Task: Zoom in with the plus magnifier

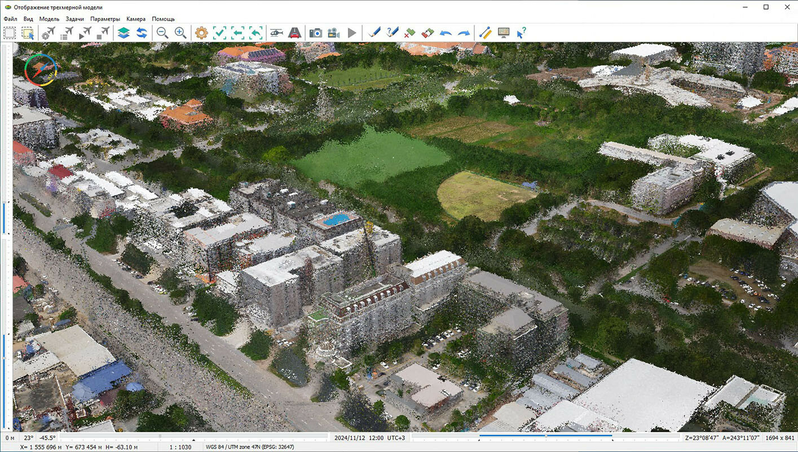Action: [180, 32]
